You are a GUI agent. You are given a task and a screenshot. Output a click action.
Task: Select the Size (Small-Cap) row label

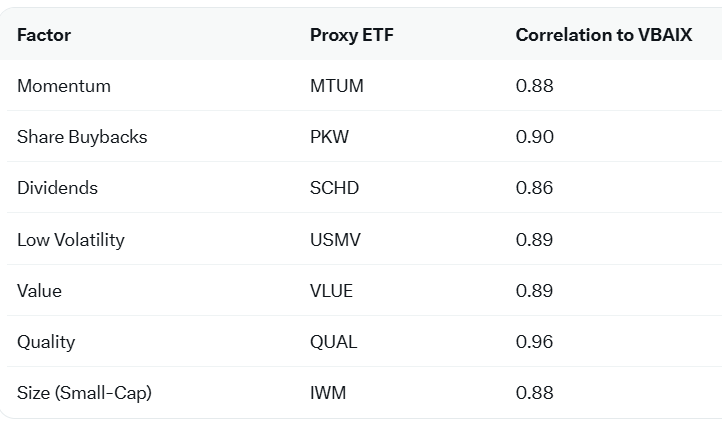click(84, 393)
